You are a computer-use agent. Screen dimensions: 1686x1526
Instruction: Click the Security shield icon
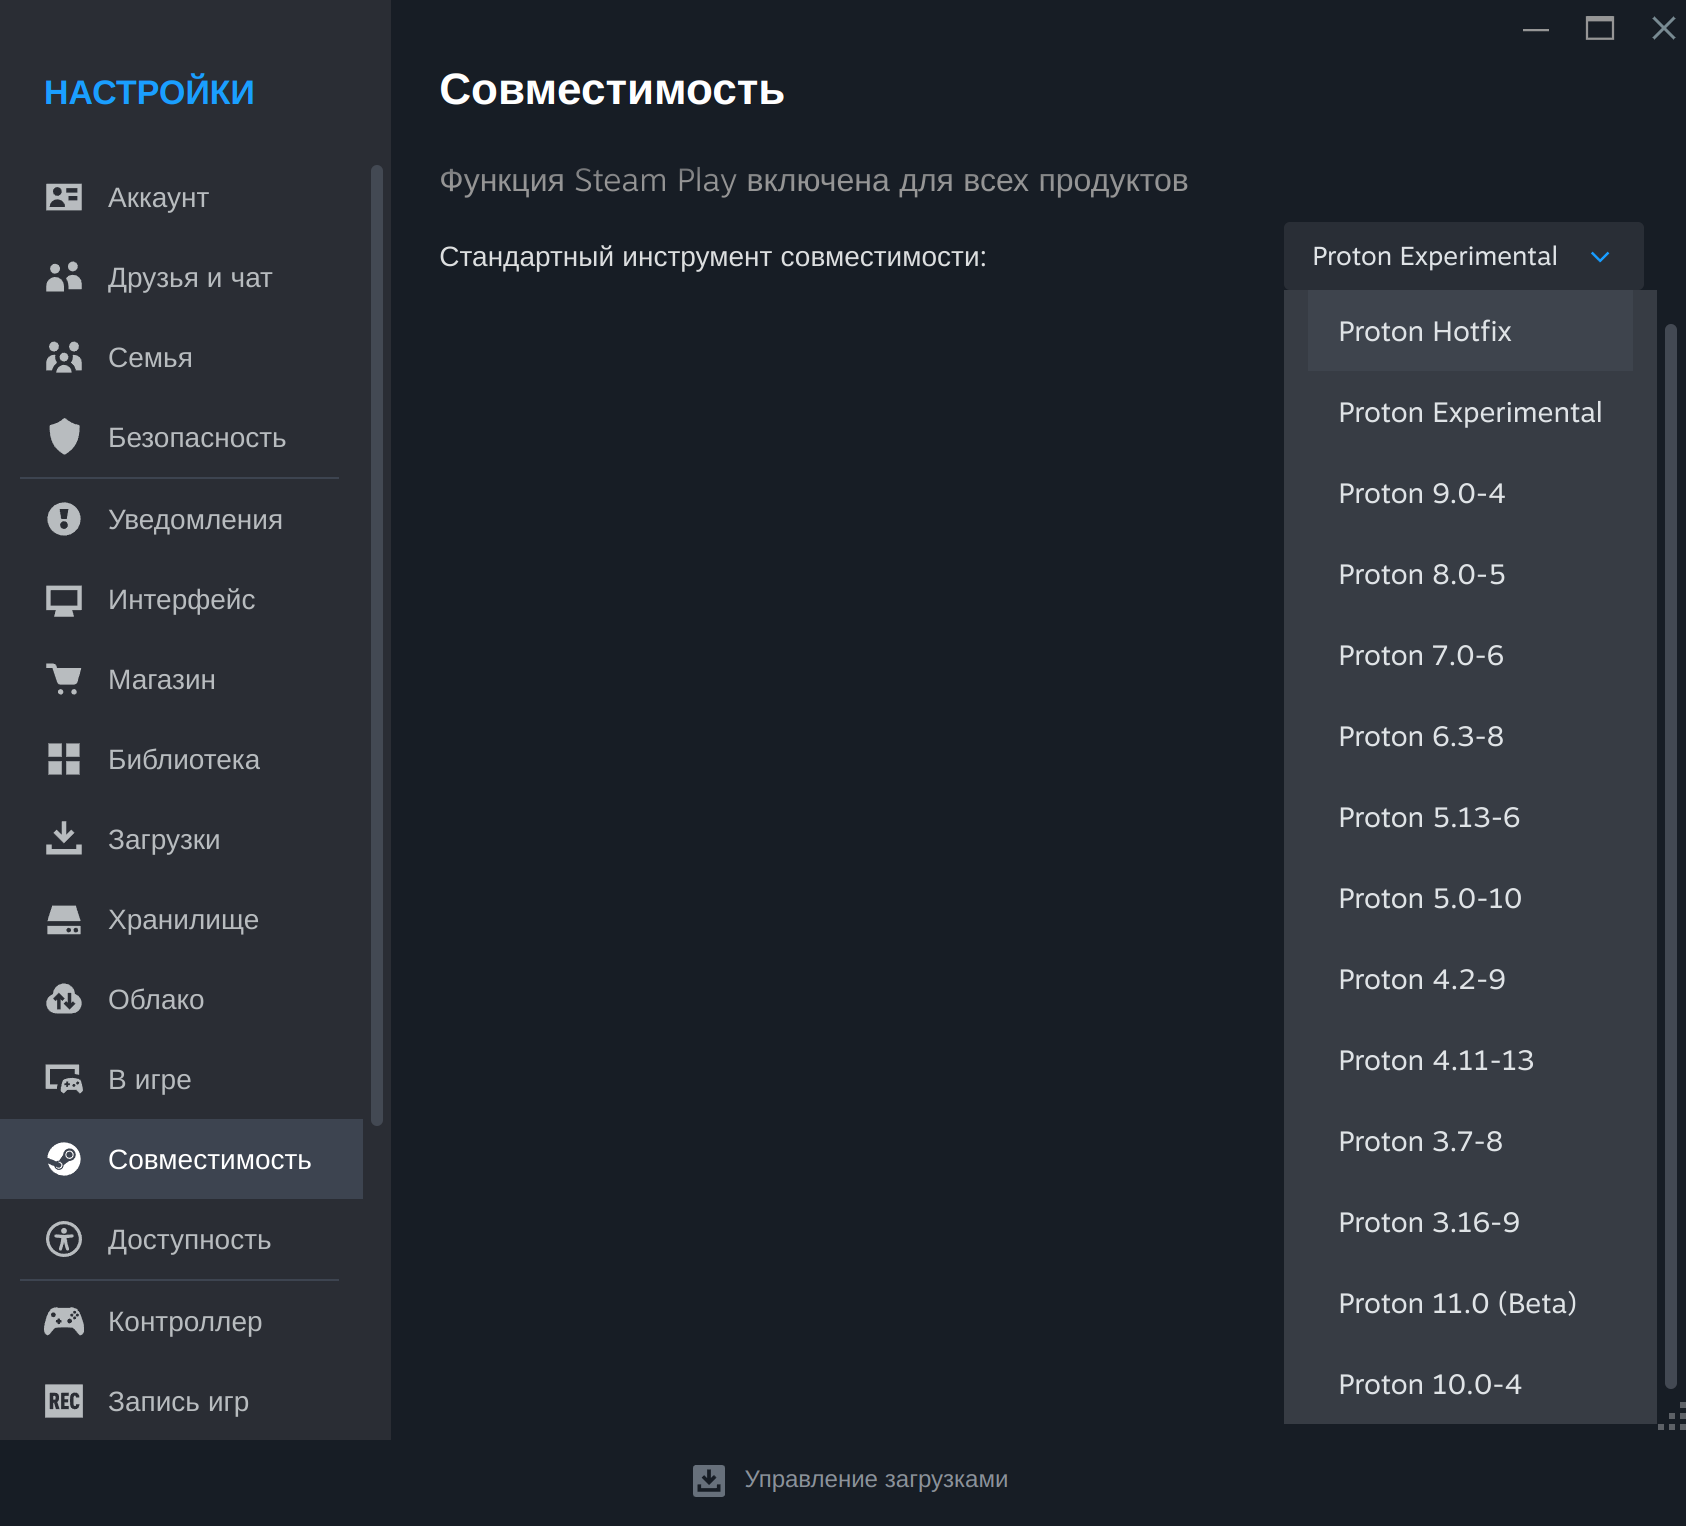64,437
